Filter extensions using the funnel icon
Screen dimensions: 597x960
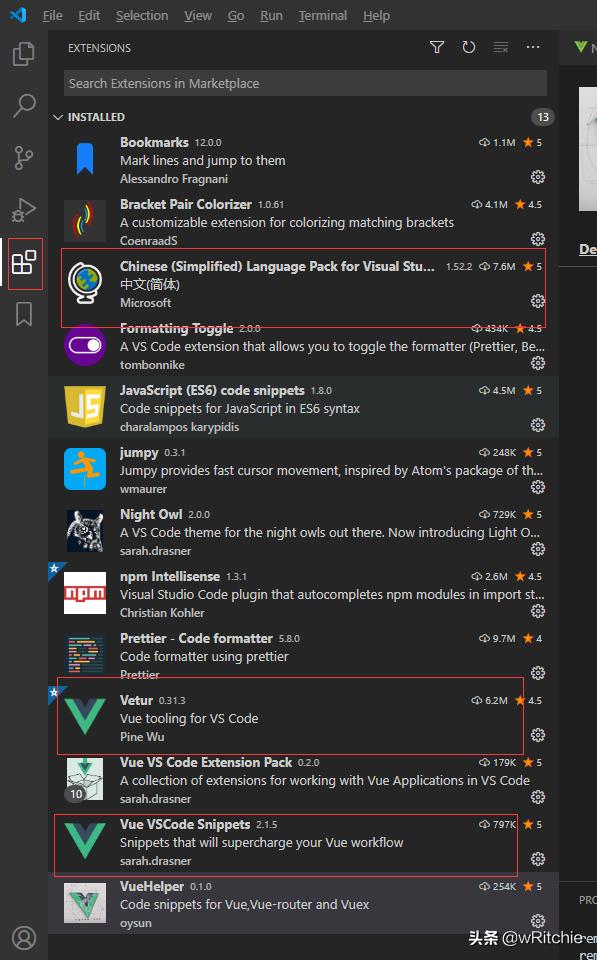437,47
